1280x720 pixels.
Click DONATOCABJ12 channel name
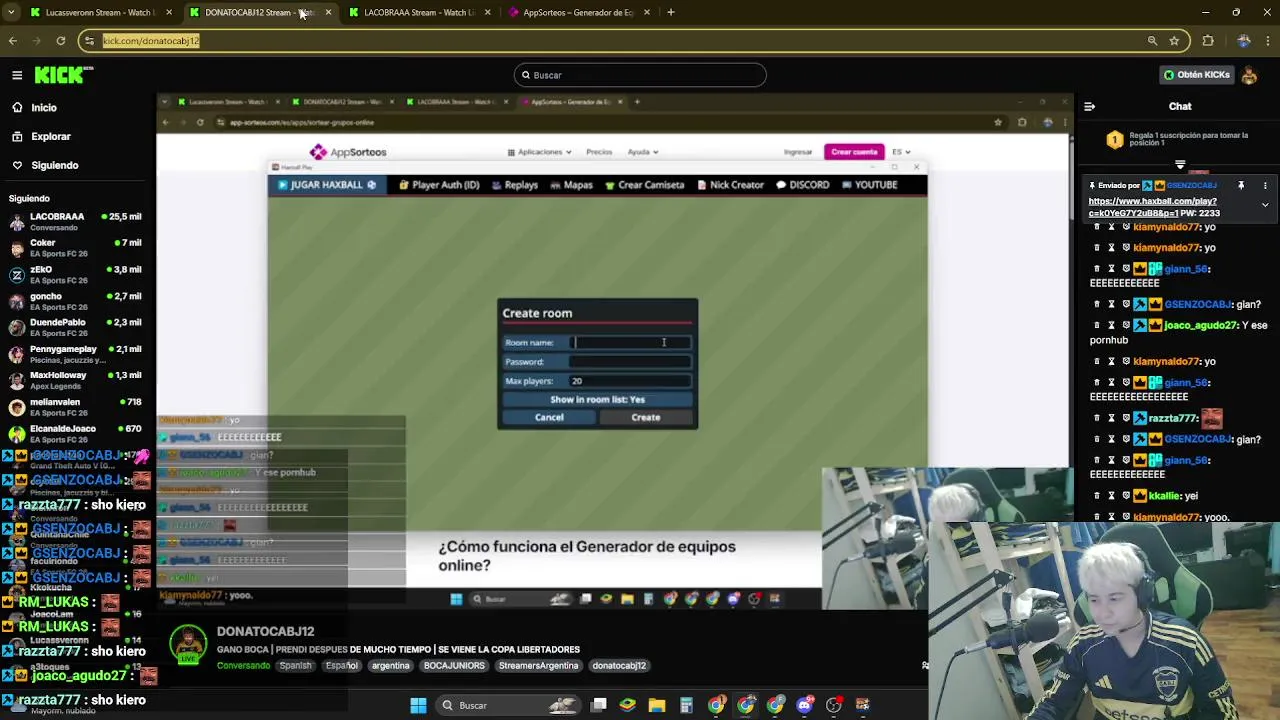(265, 631)
